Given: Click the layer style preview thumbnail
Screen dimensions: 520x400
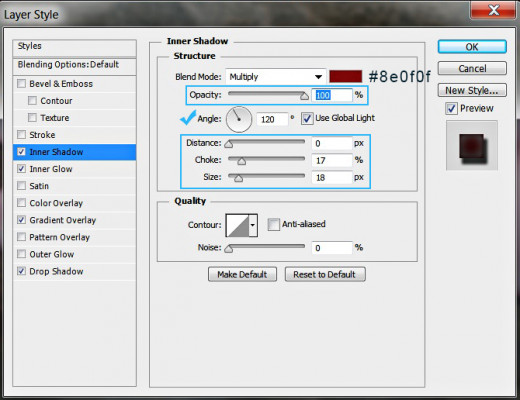Looking at the screenshot, I should pyautogui.click(x=472, y=146).
